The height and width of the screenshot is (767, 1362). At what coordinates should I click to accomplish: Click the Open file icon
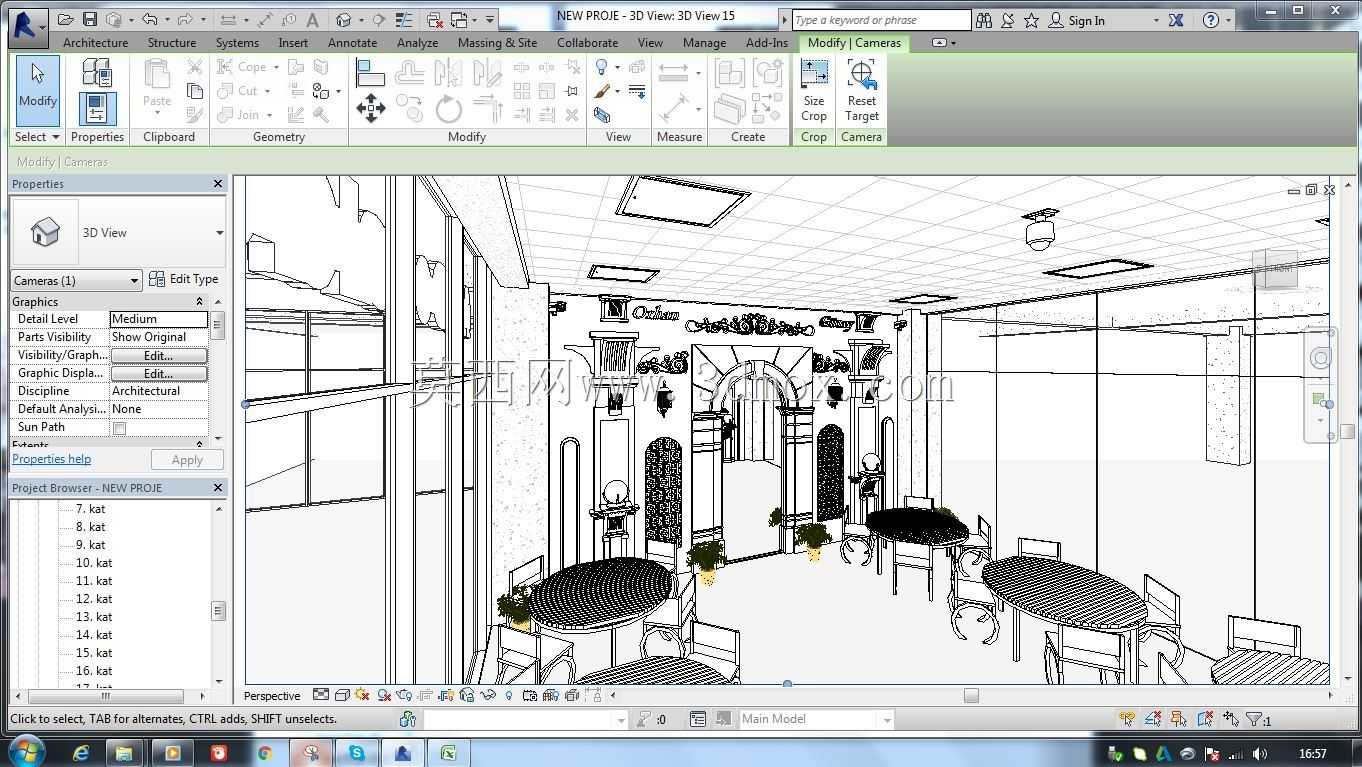(66, 20)
